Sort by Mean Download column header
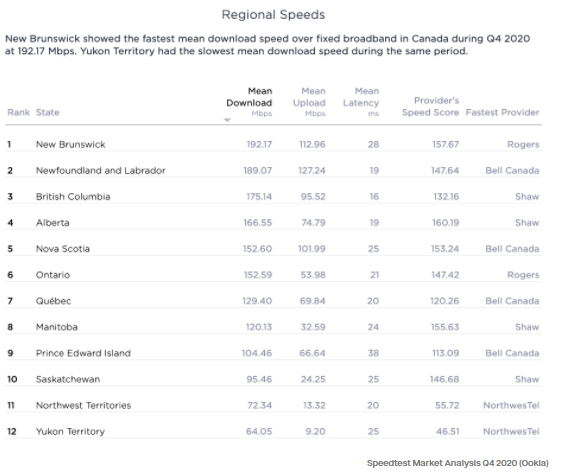This screenshot has width=567, height=472. 249,103
